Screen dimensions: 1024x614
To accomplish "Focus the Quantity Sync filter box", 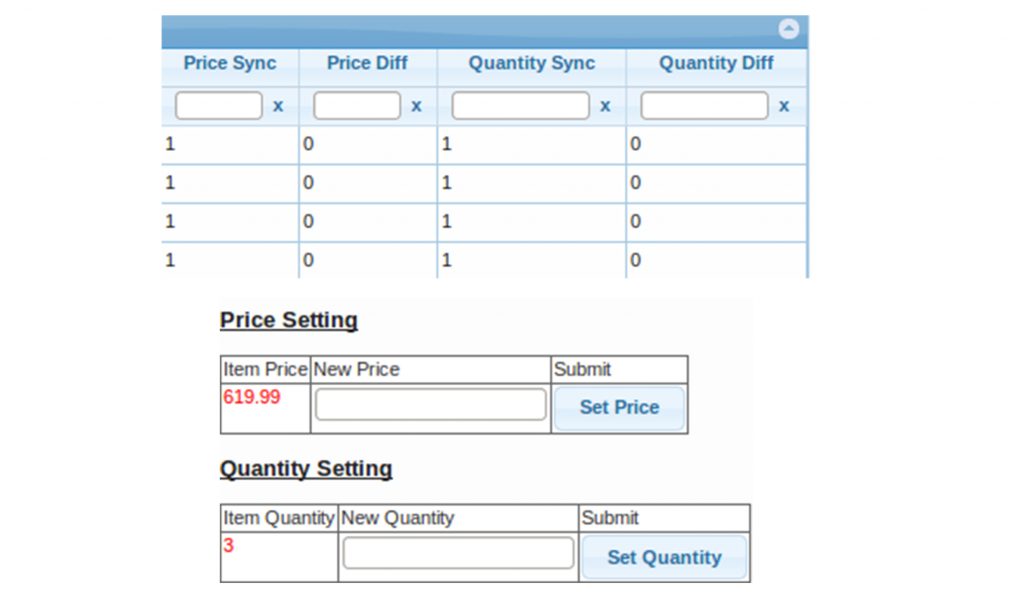I will [x=520, y=106].
